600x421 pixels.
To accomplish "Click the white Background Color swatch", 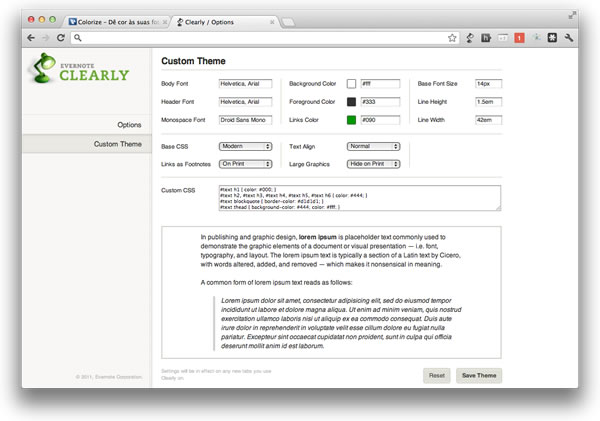I will click(x=351, y=84).
